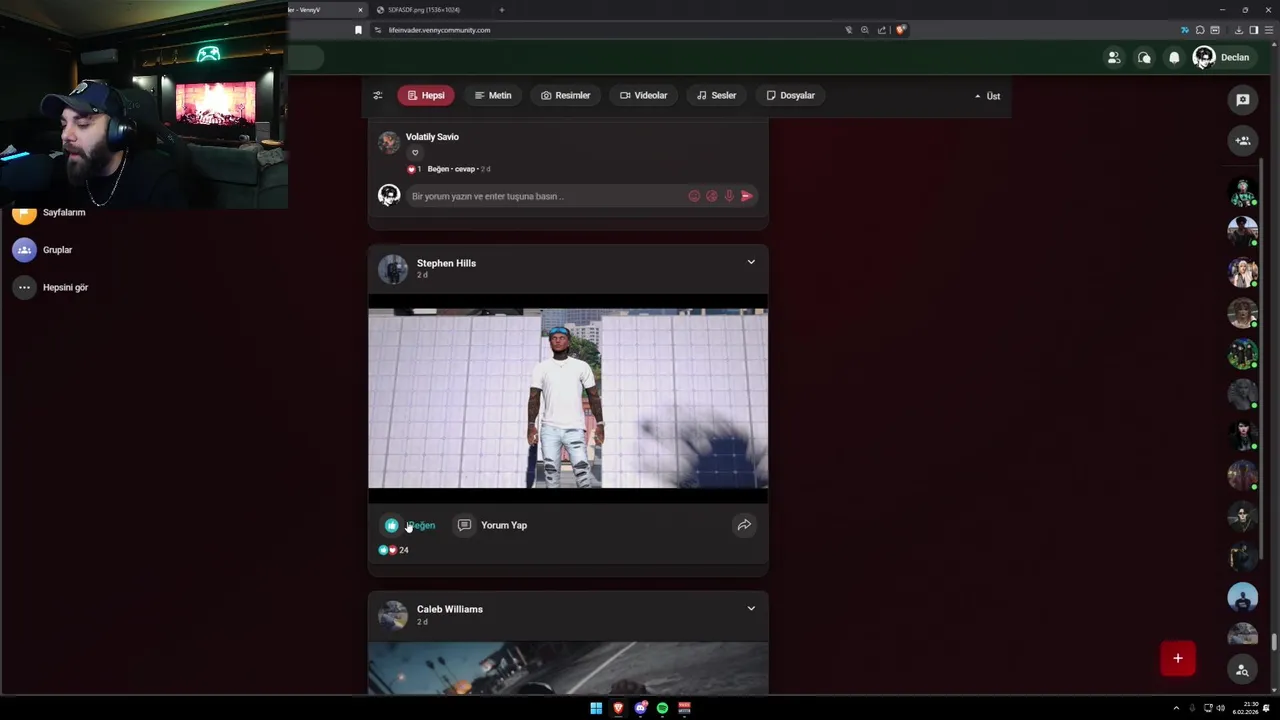
Task: Click Caleb Williams avatar
Action: pos(393,614)
